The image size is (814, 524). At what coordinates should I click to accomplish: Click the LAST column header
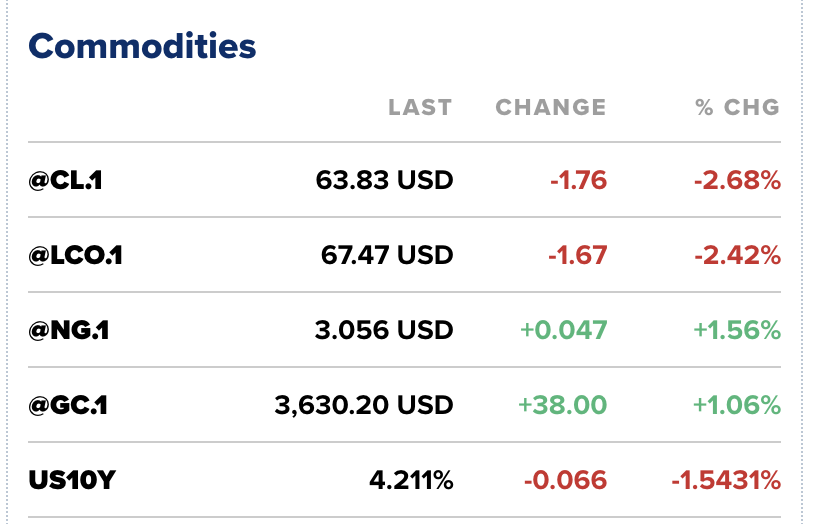click(x=420, y=107)
